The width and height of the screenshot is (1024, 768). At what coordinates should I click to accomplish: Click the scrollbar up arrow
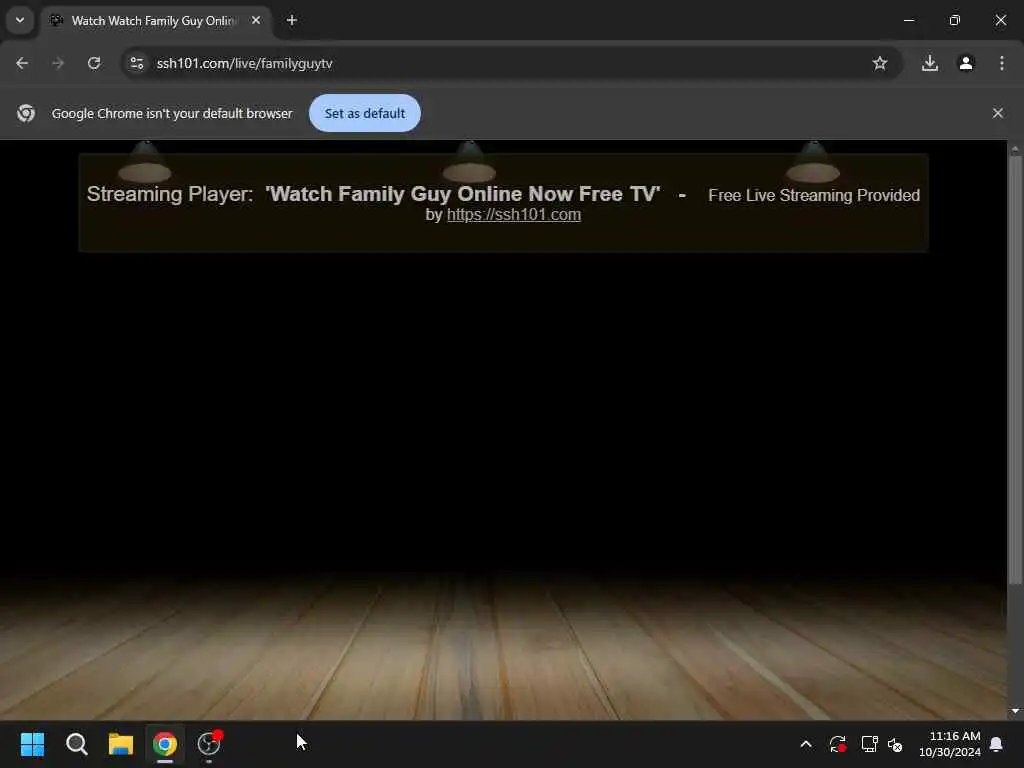click(x=1015, y=148)
